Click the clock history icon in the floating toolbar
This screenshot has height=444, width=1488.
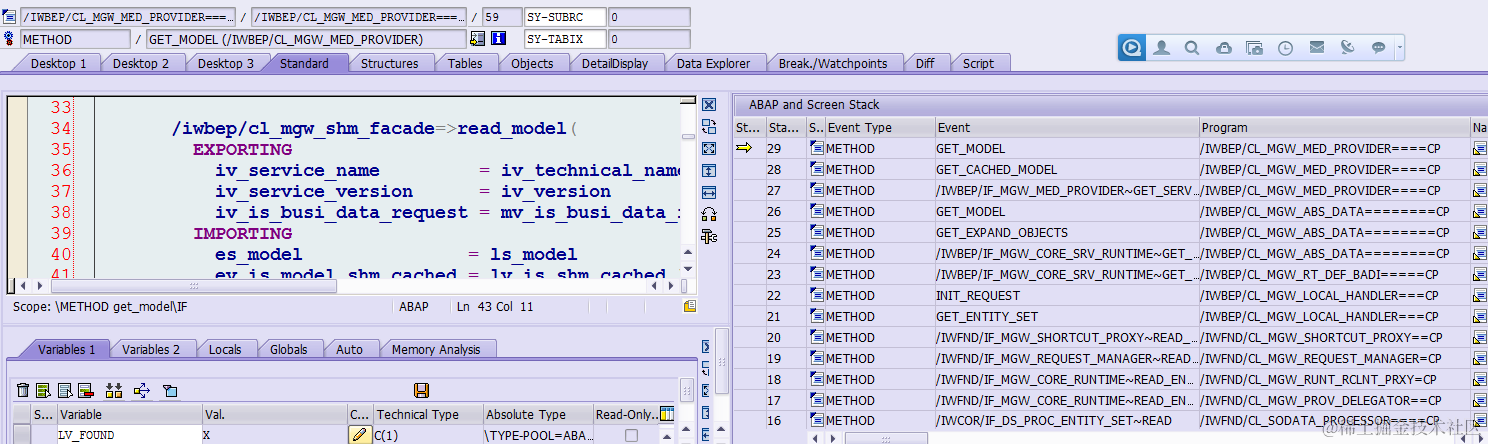point(1285,47)
